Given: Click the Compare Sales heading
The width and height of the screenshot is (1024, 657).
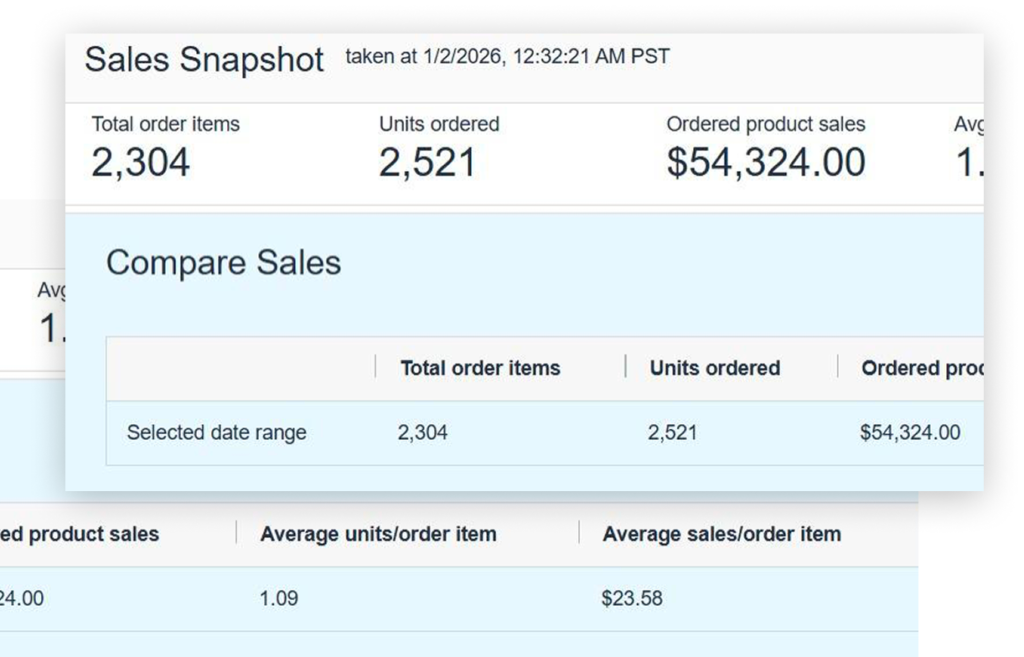Looking at the screenshot, I should (223, 263).
